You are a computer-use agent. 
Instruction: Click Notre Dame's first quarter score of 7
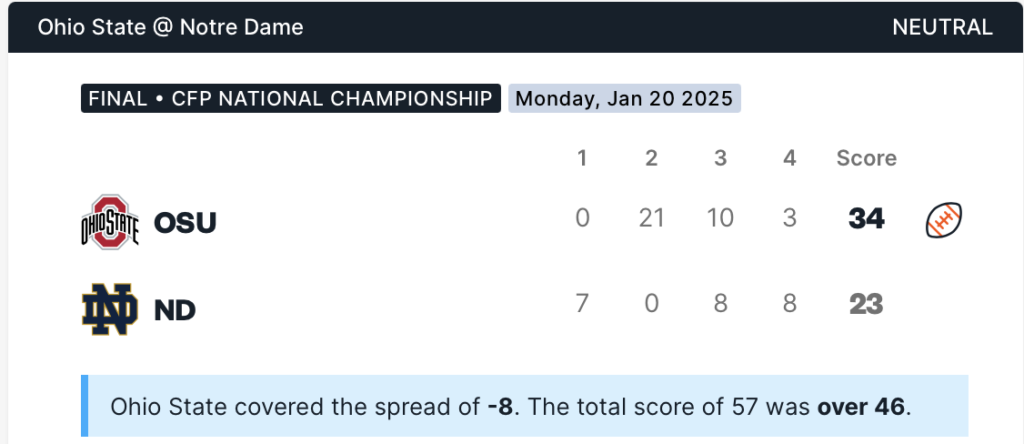click(583, 304)
